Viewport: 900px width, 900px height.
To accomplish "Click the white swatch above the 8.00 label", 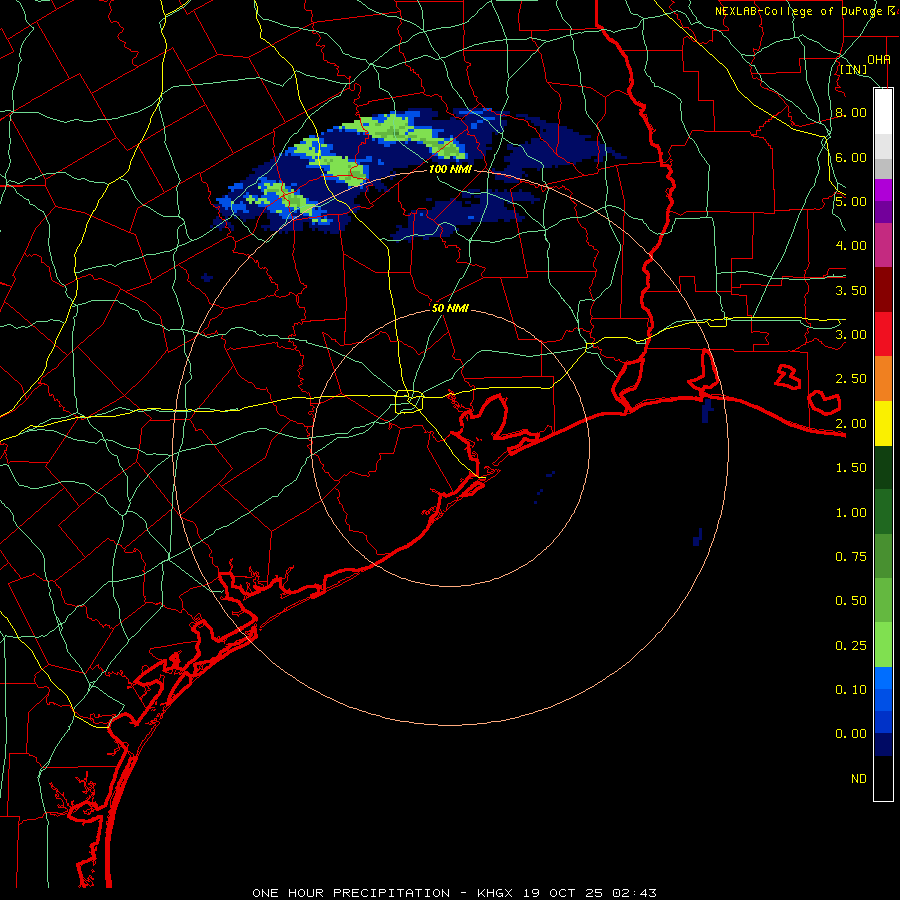I will coord(883,111).
